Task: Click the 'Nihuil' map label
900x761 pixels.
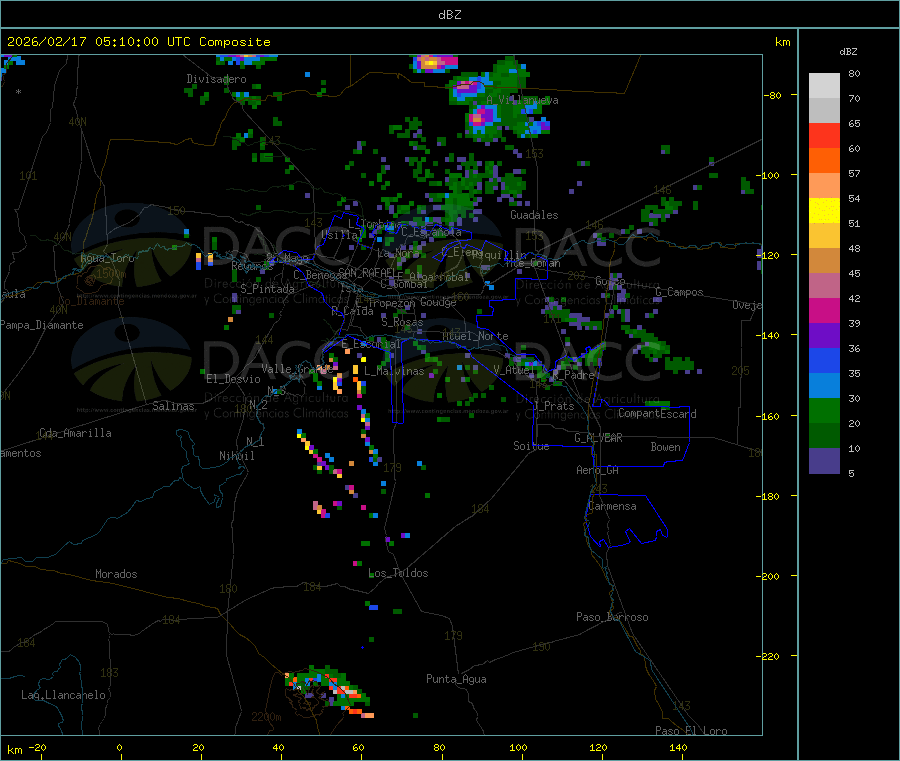Action: (236, 456)
